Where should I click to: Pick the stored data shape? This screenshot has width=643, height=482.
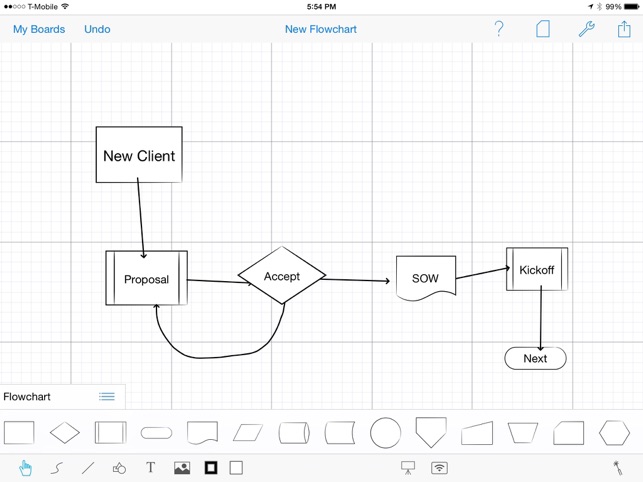click(340, 433)
